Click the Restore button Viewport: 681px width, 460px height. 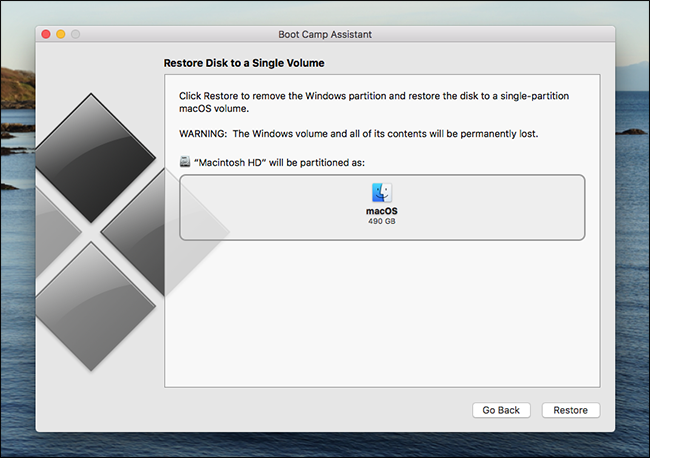point(570,410)
